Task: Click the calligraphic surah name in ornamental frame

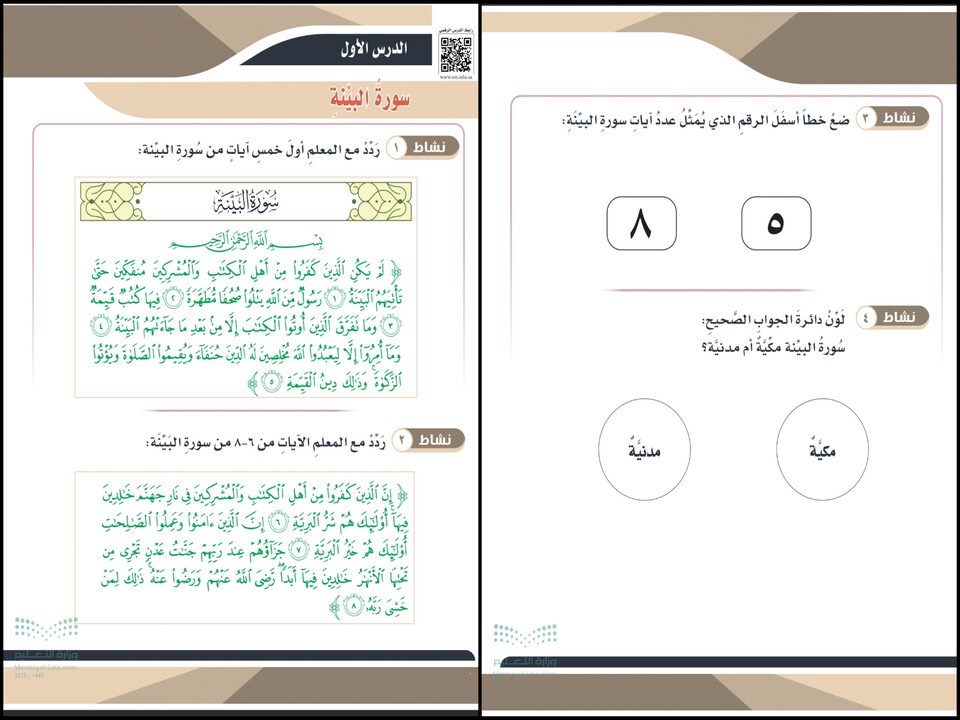Action: tap(246, 201)
